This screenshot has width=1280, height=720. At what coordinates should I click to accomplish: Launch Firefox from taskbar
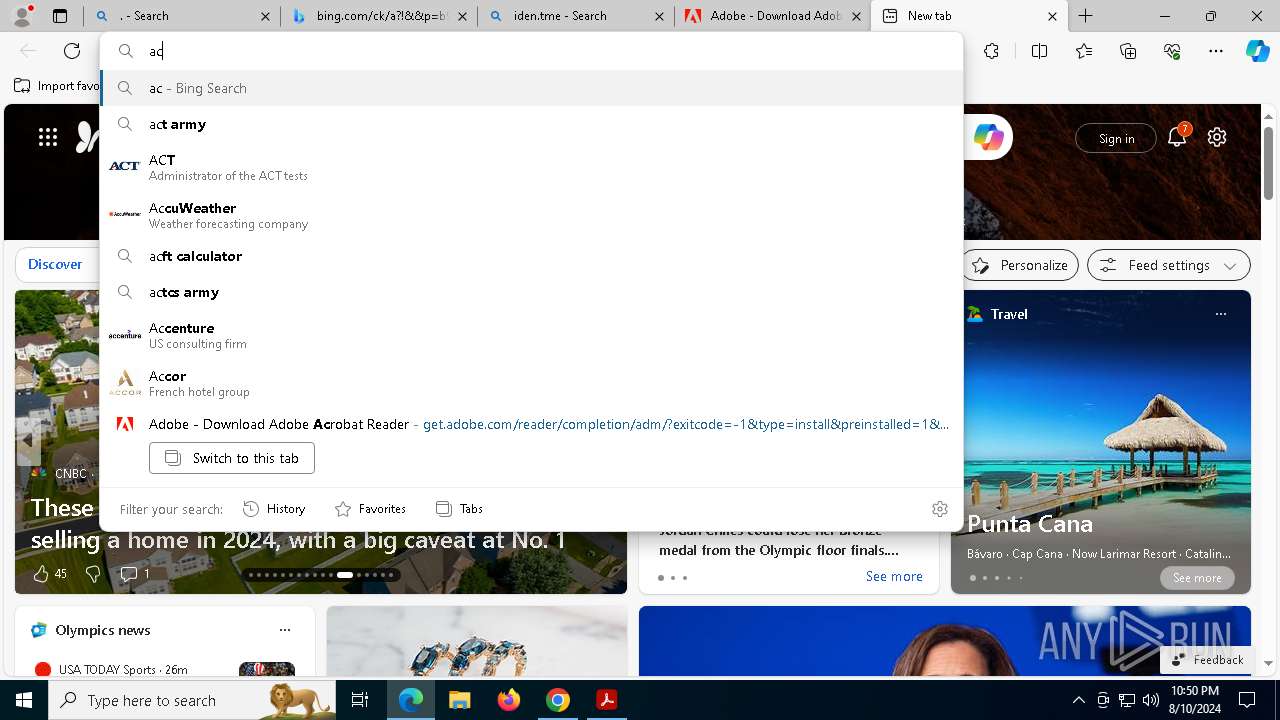[509, 700]
